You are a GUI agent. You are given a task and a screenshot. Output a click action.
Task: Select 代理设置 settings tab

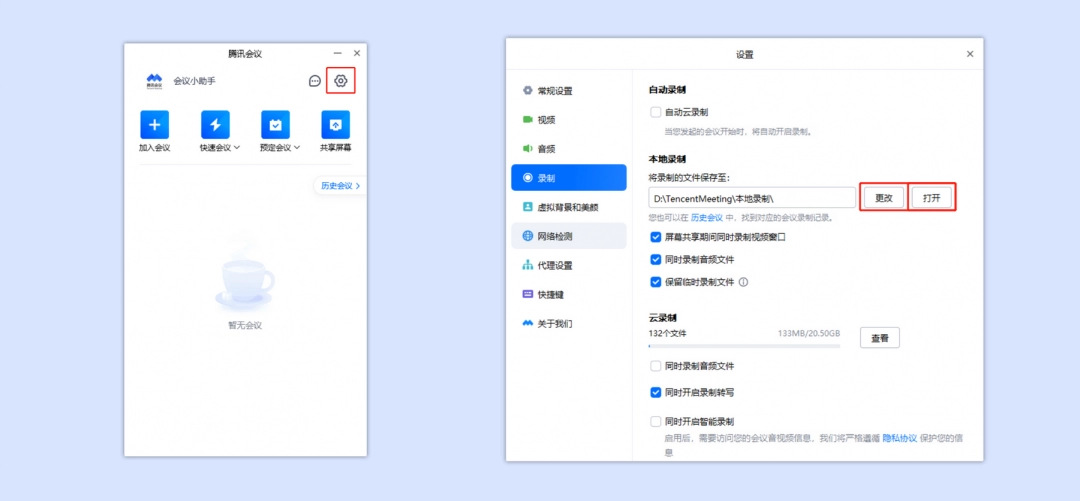click(x=569, y=265)
